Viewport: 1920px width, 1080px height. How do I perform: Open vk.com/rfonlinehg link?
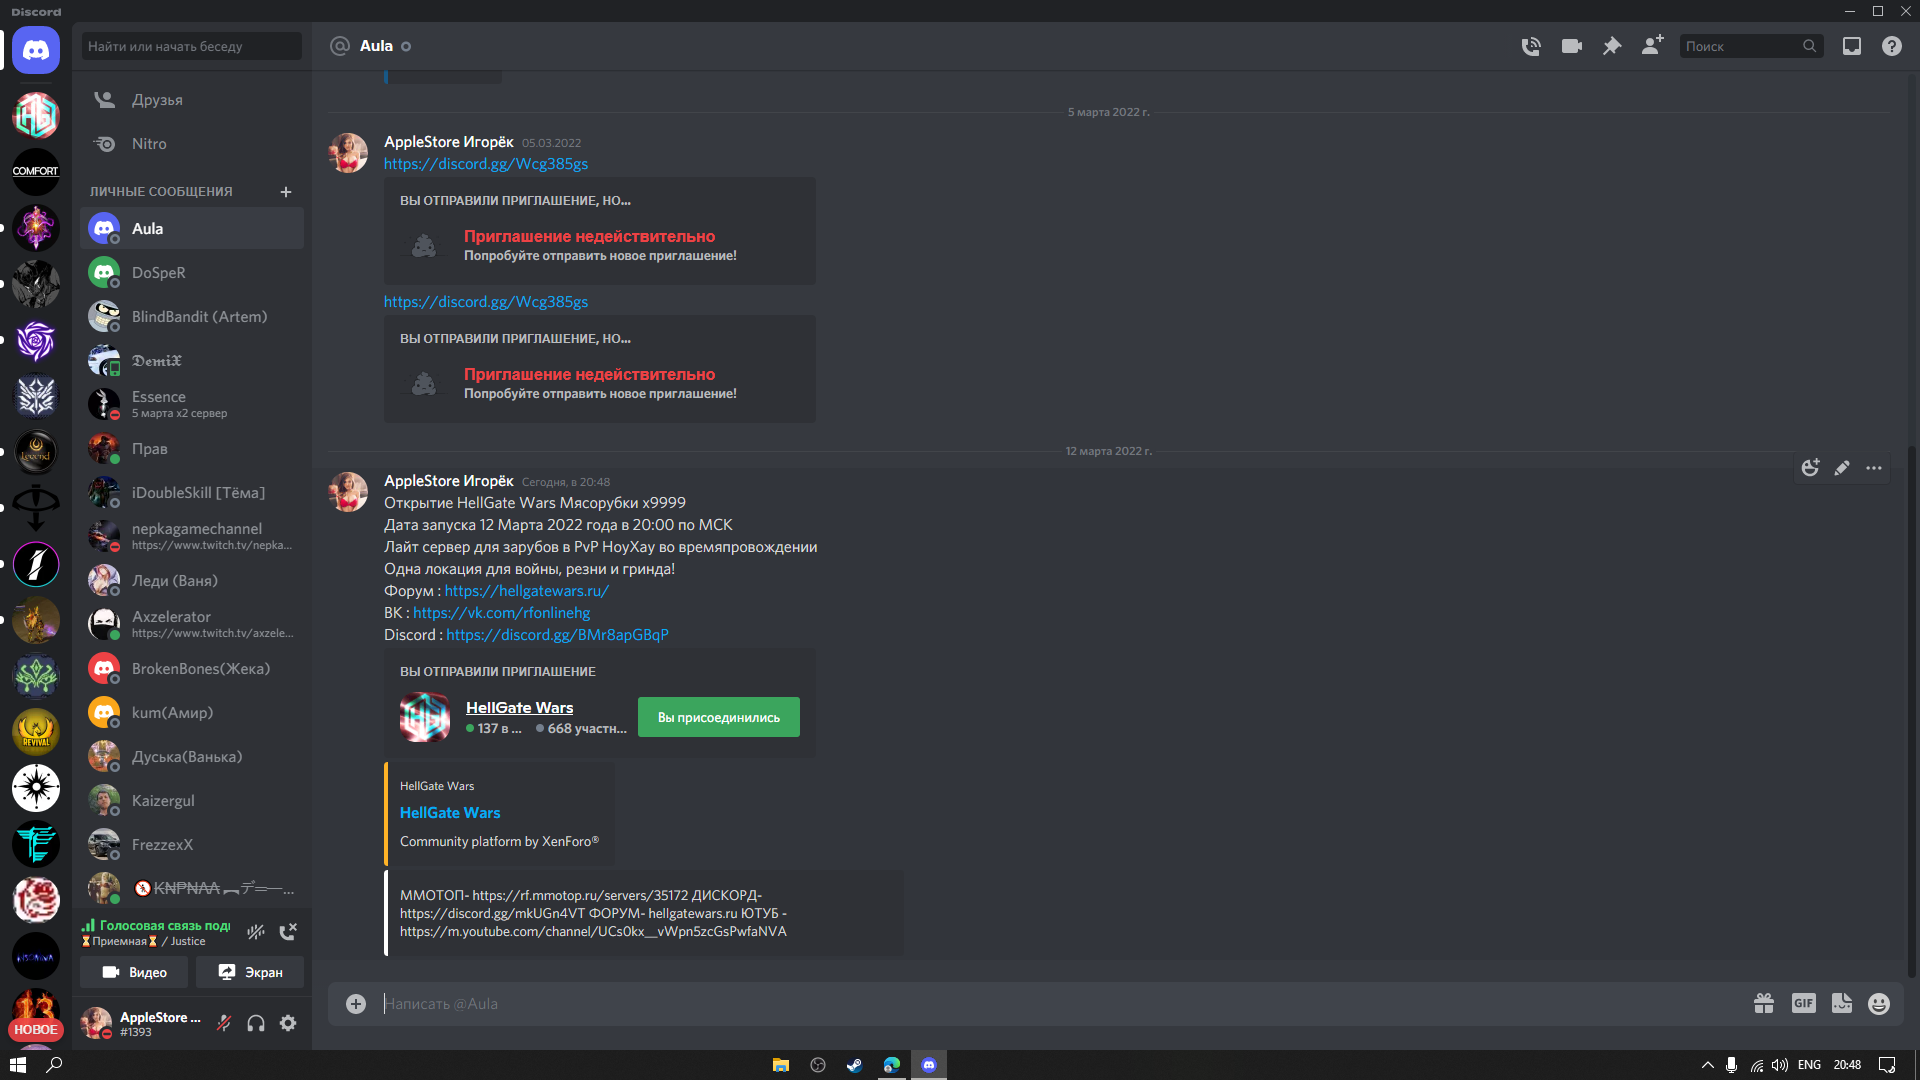tap(501, 613)
